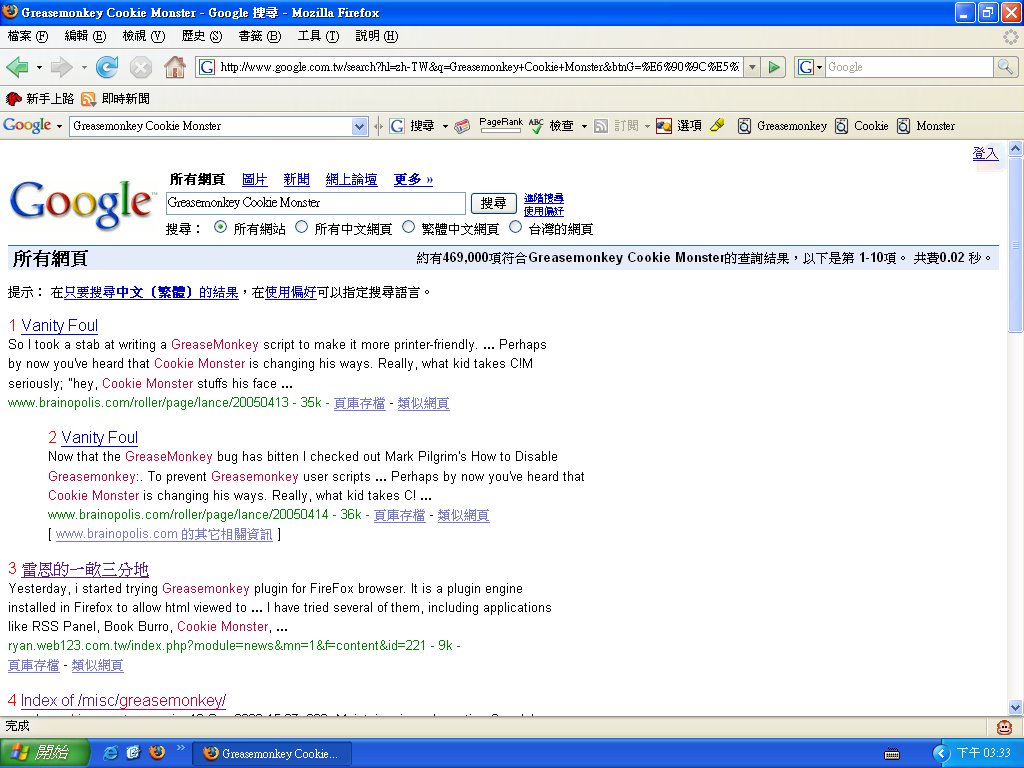Click the 圖片 search tab link
This screenshot has height=768, width=1024.
(x=254, y=180)
